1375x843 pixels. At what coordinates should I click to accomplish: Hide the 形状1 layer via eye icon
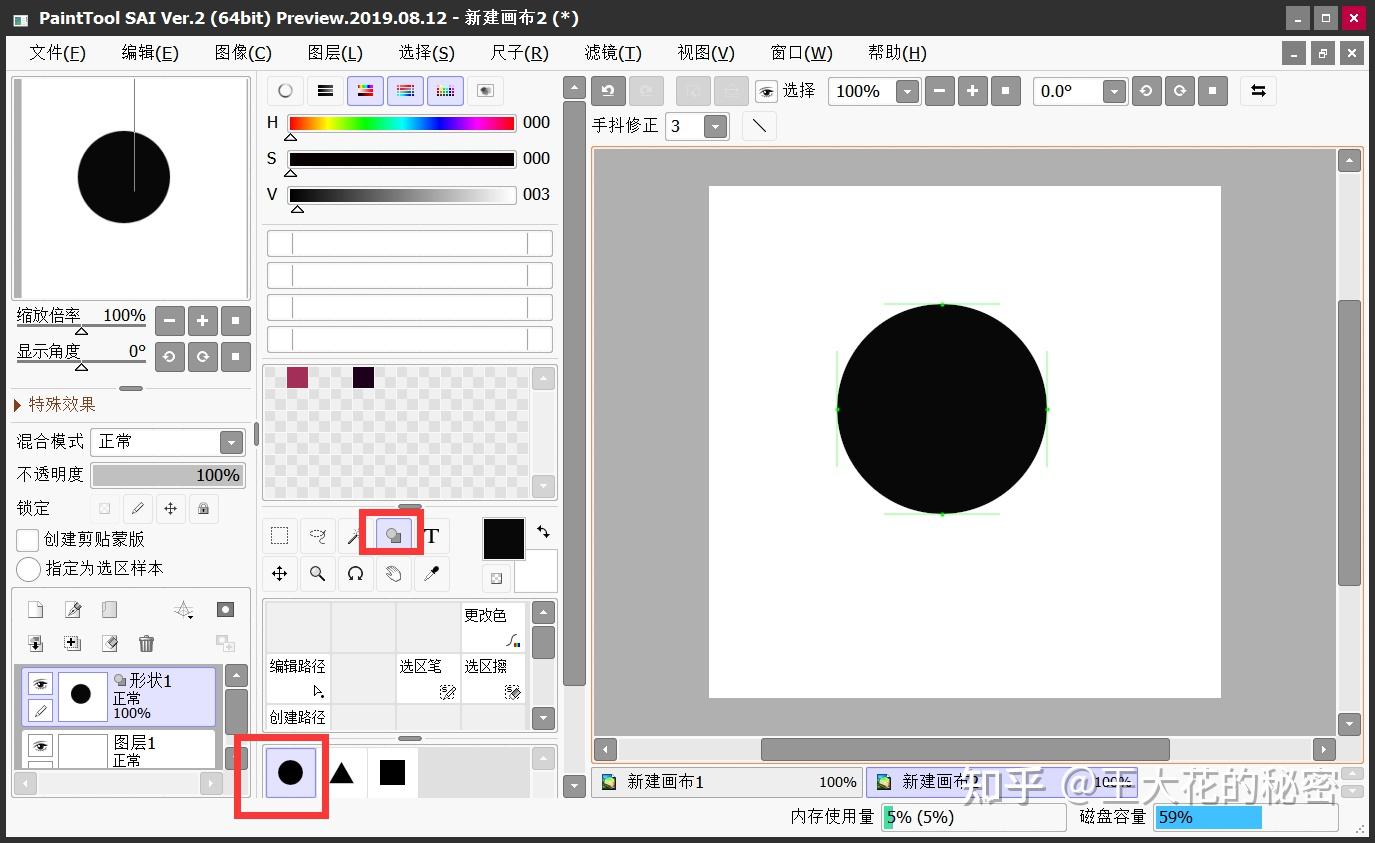tap(40, 684)
